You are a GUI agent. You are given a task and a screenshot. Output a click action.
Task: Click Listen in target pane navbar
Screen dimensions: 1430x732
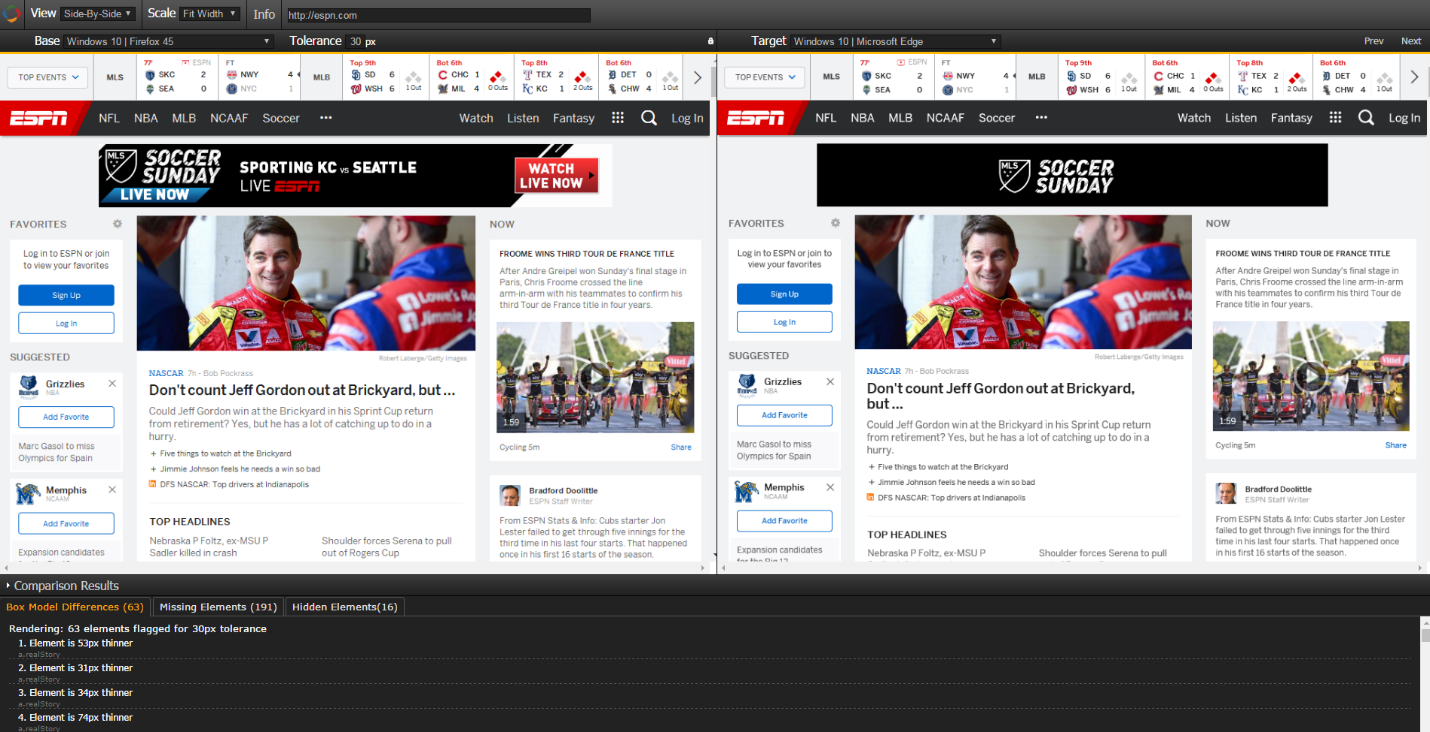coord(1240,118)
